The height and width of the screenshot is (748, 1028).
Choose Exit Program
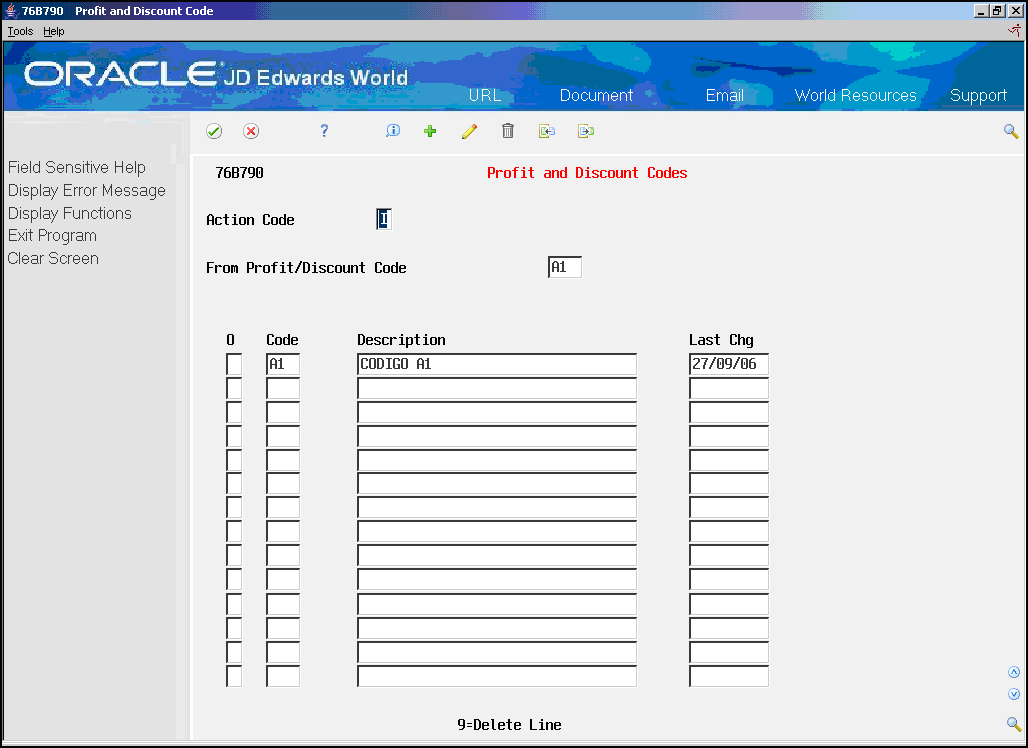(52, 235)
